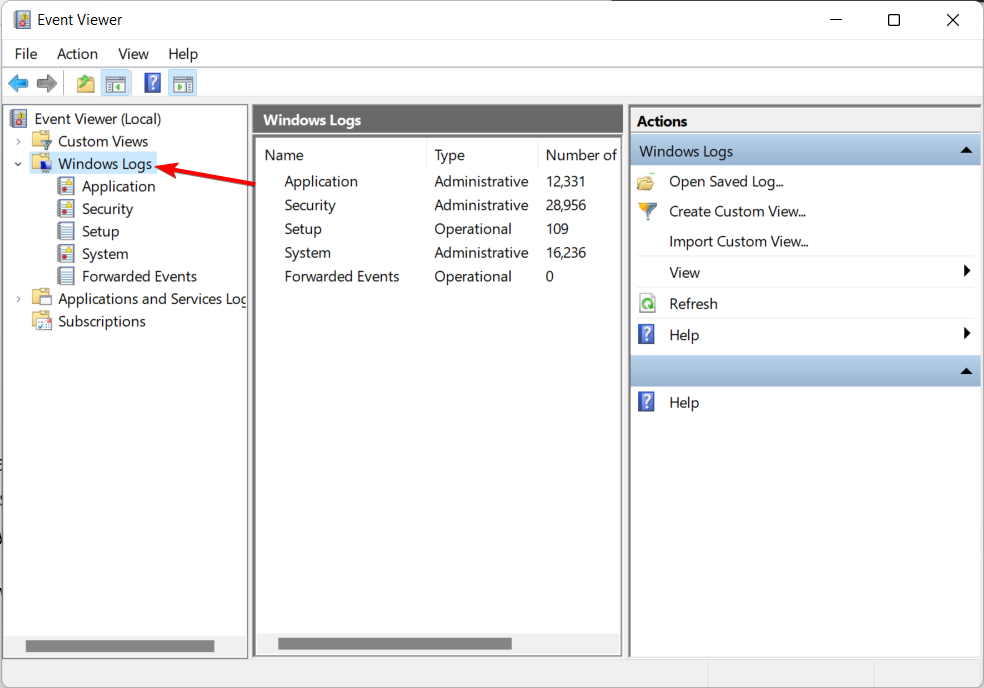Click the Forwarded Events log icon in tree
Image resolution: width=984 pixels, height=688 pixels.
coord(66,276)
